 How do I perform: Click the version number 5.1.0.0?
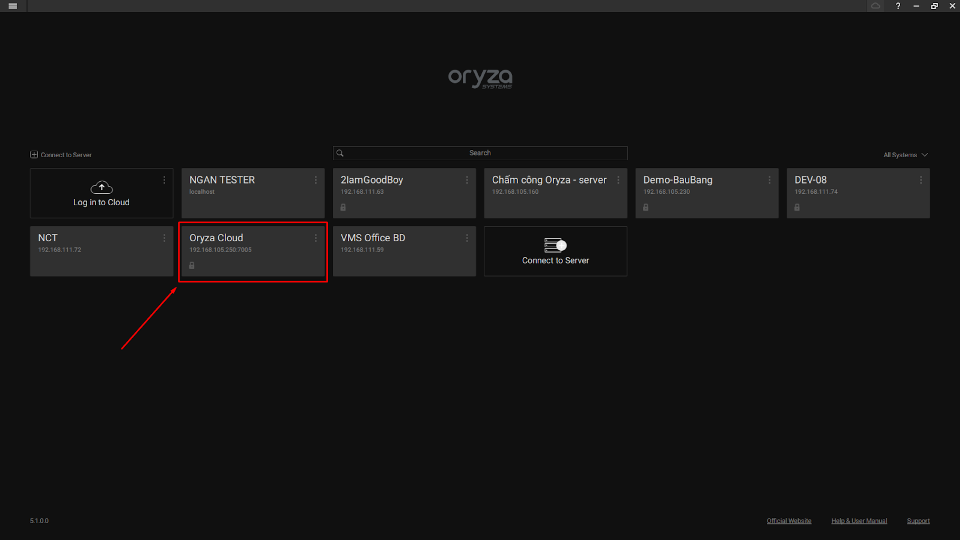pyautogui.click(x=39, y=521)
